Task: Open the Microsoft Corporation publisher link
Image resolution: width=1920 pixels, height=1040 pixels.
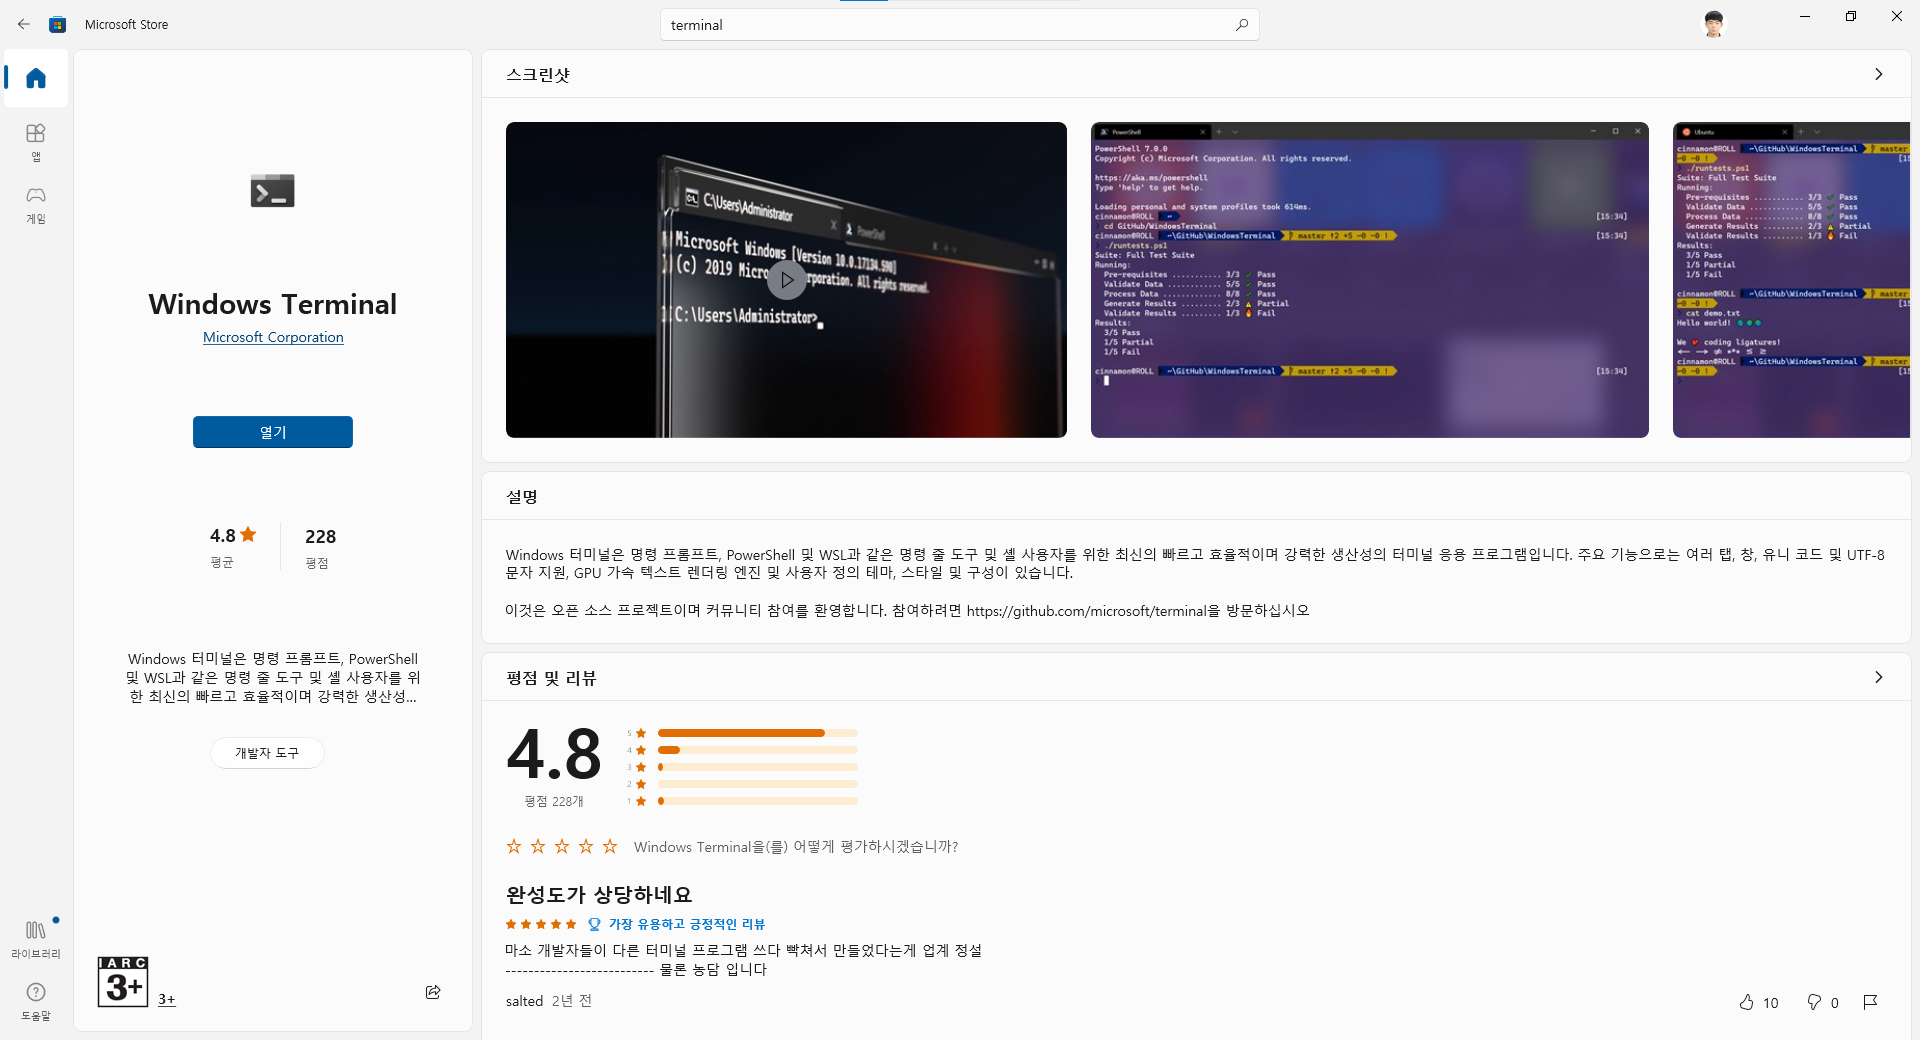Action: click(x=273, y=337)
